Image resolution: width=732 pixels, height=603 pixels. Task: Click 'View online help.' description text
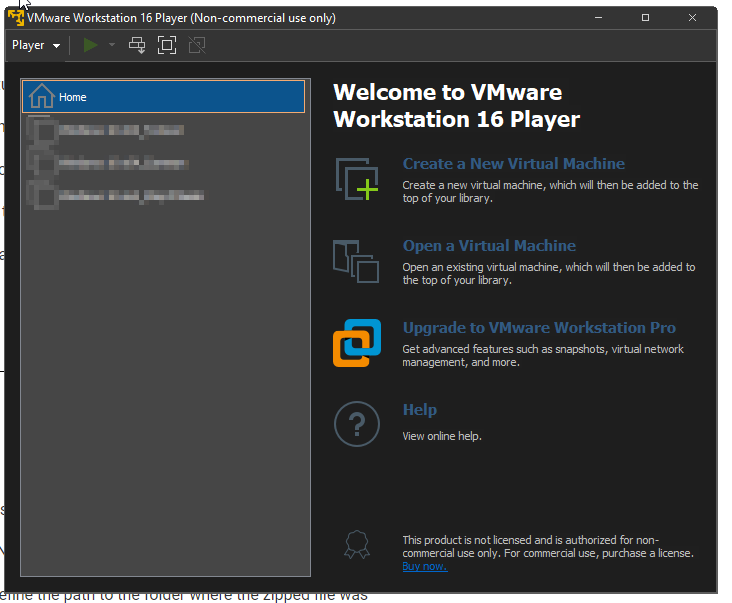click(x=442, y=436)
